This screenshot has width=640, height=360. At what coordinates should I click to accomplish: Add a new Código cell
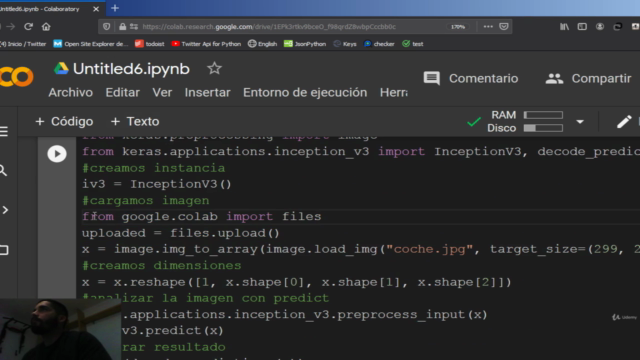tap(64, 122)
